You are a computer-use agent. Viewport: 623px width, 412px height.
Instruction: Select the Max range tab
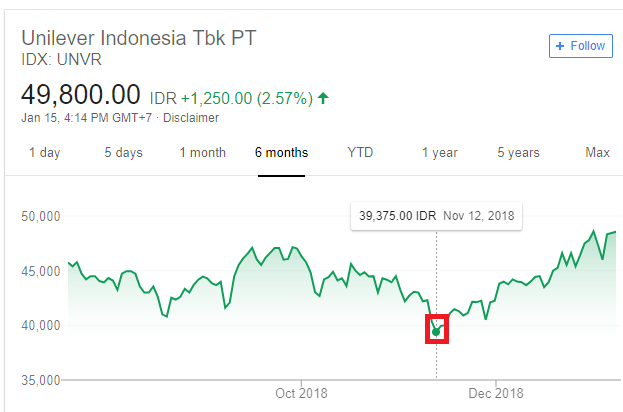597,153
